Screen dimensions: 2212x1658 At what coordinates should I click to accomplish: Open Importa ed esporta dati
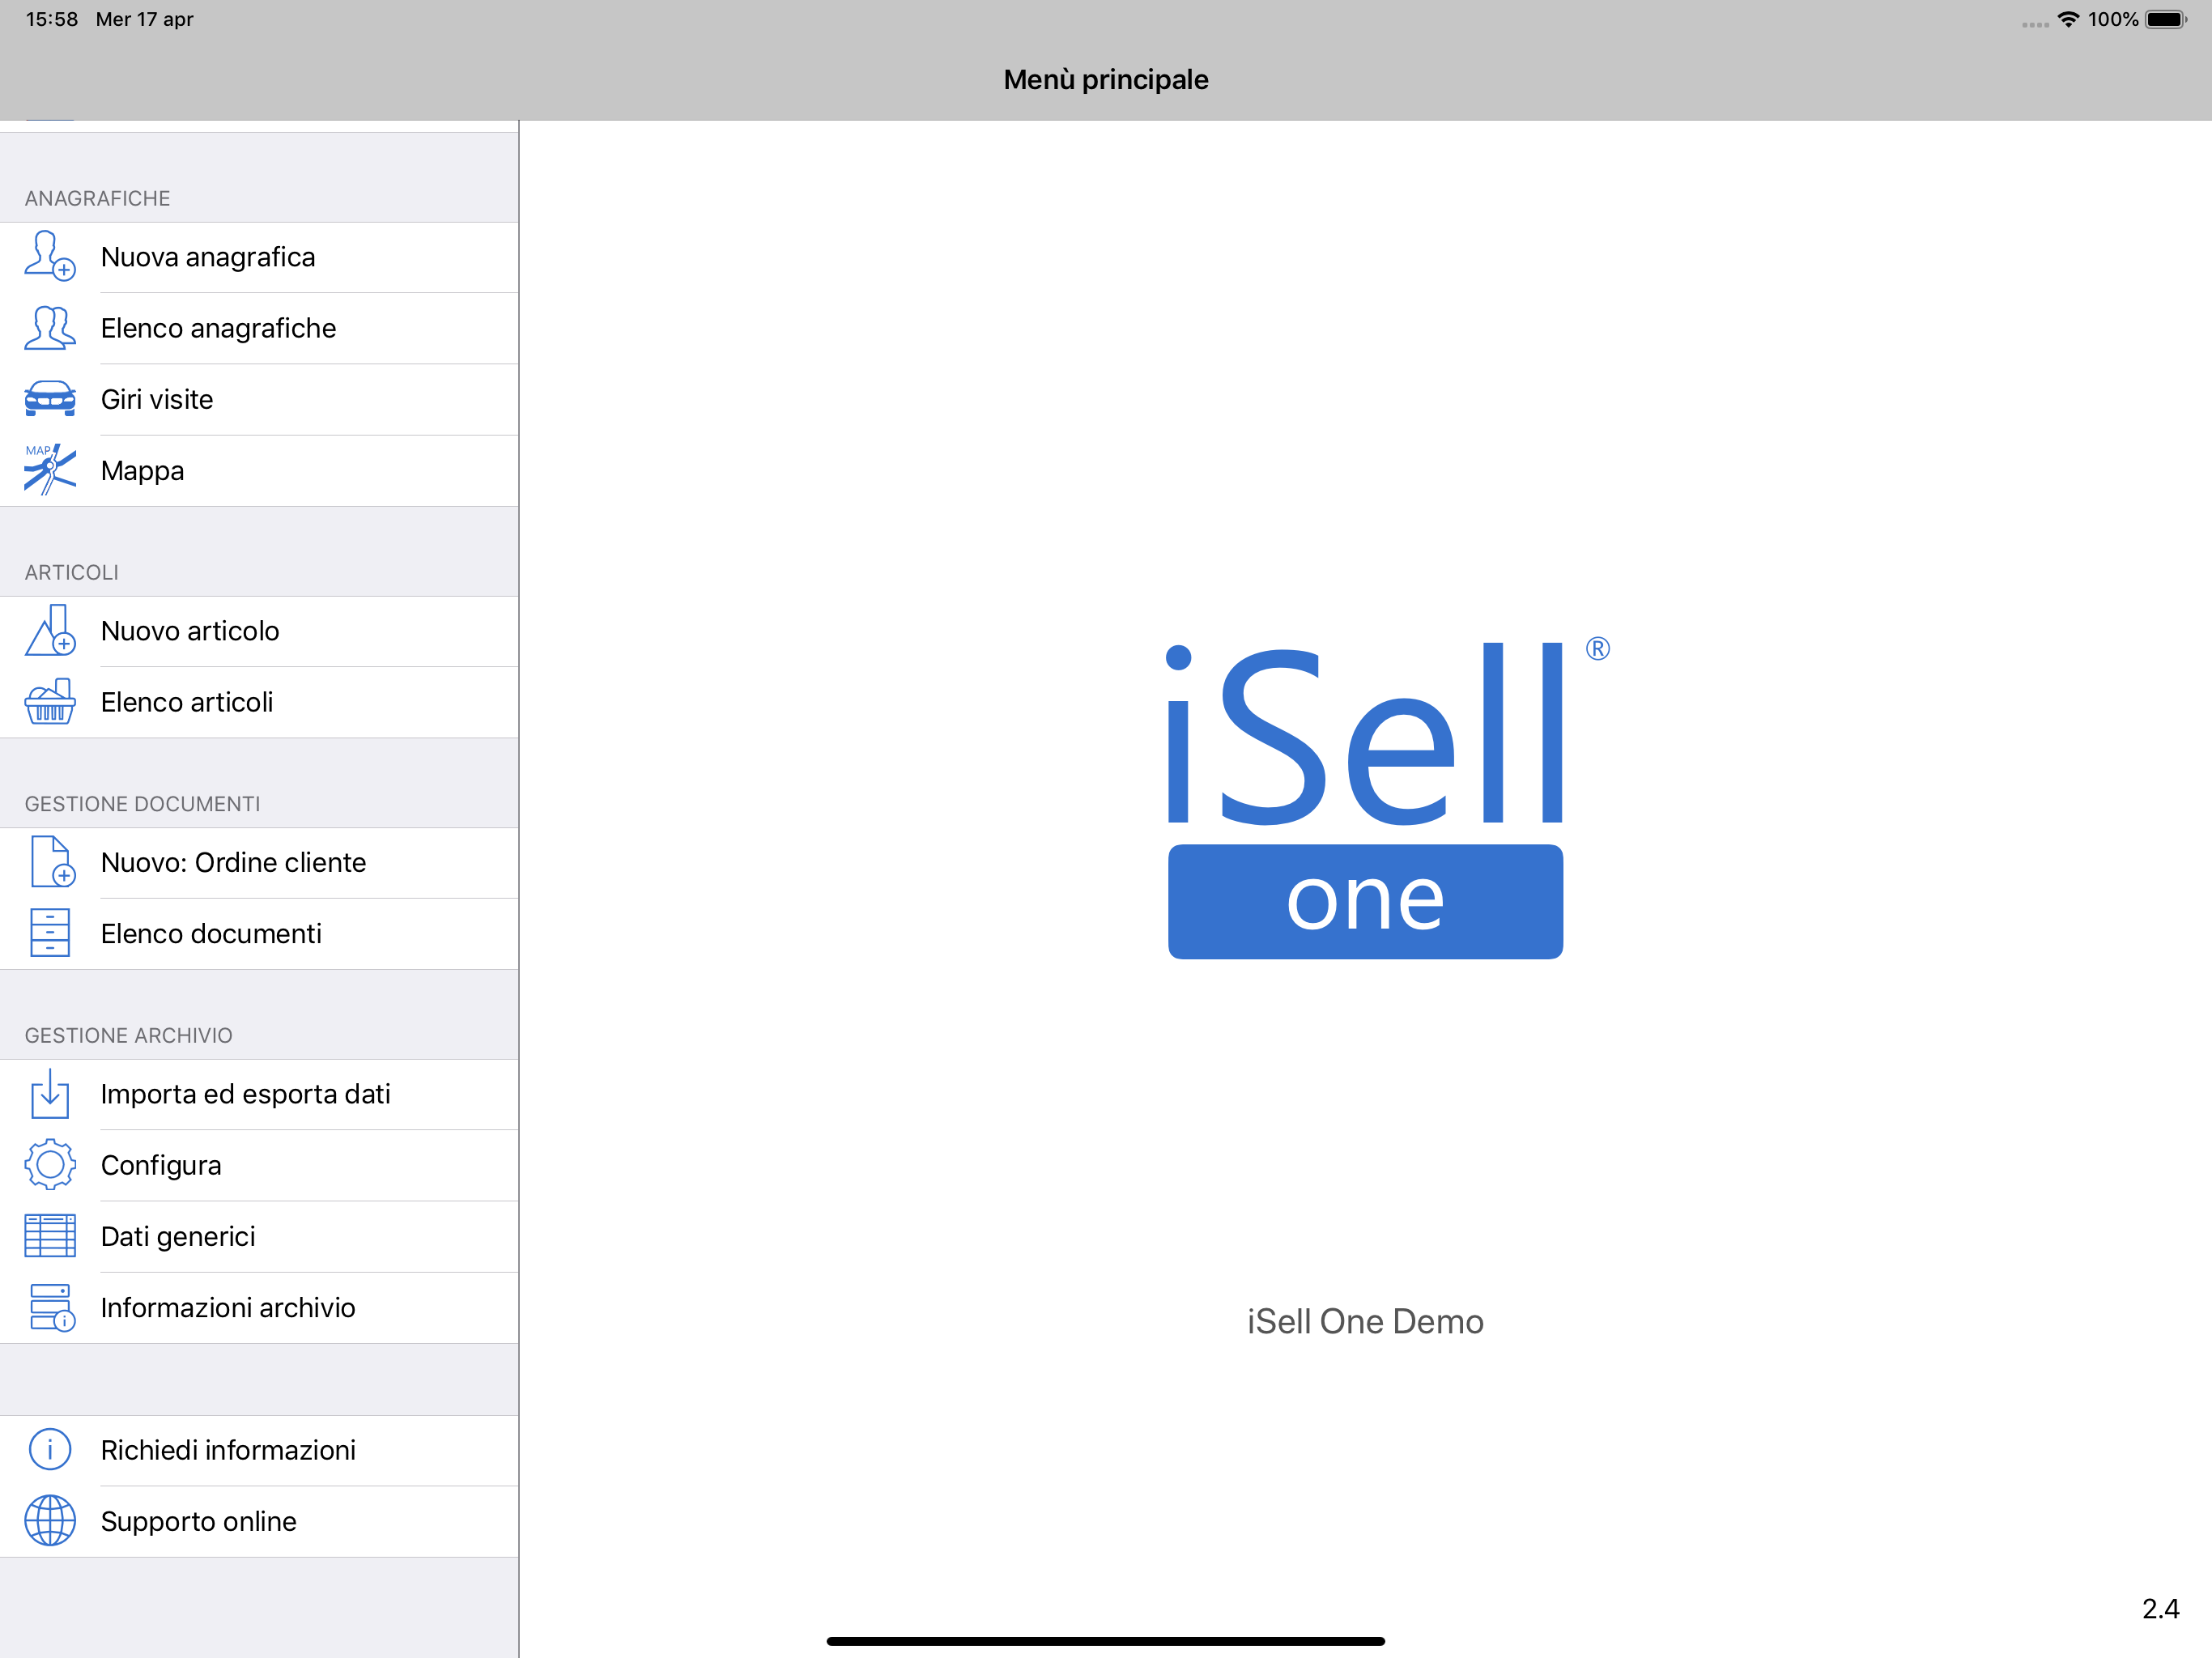tap(259, 1094)
